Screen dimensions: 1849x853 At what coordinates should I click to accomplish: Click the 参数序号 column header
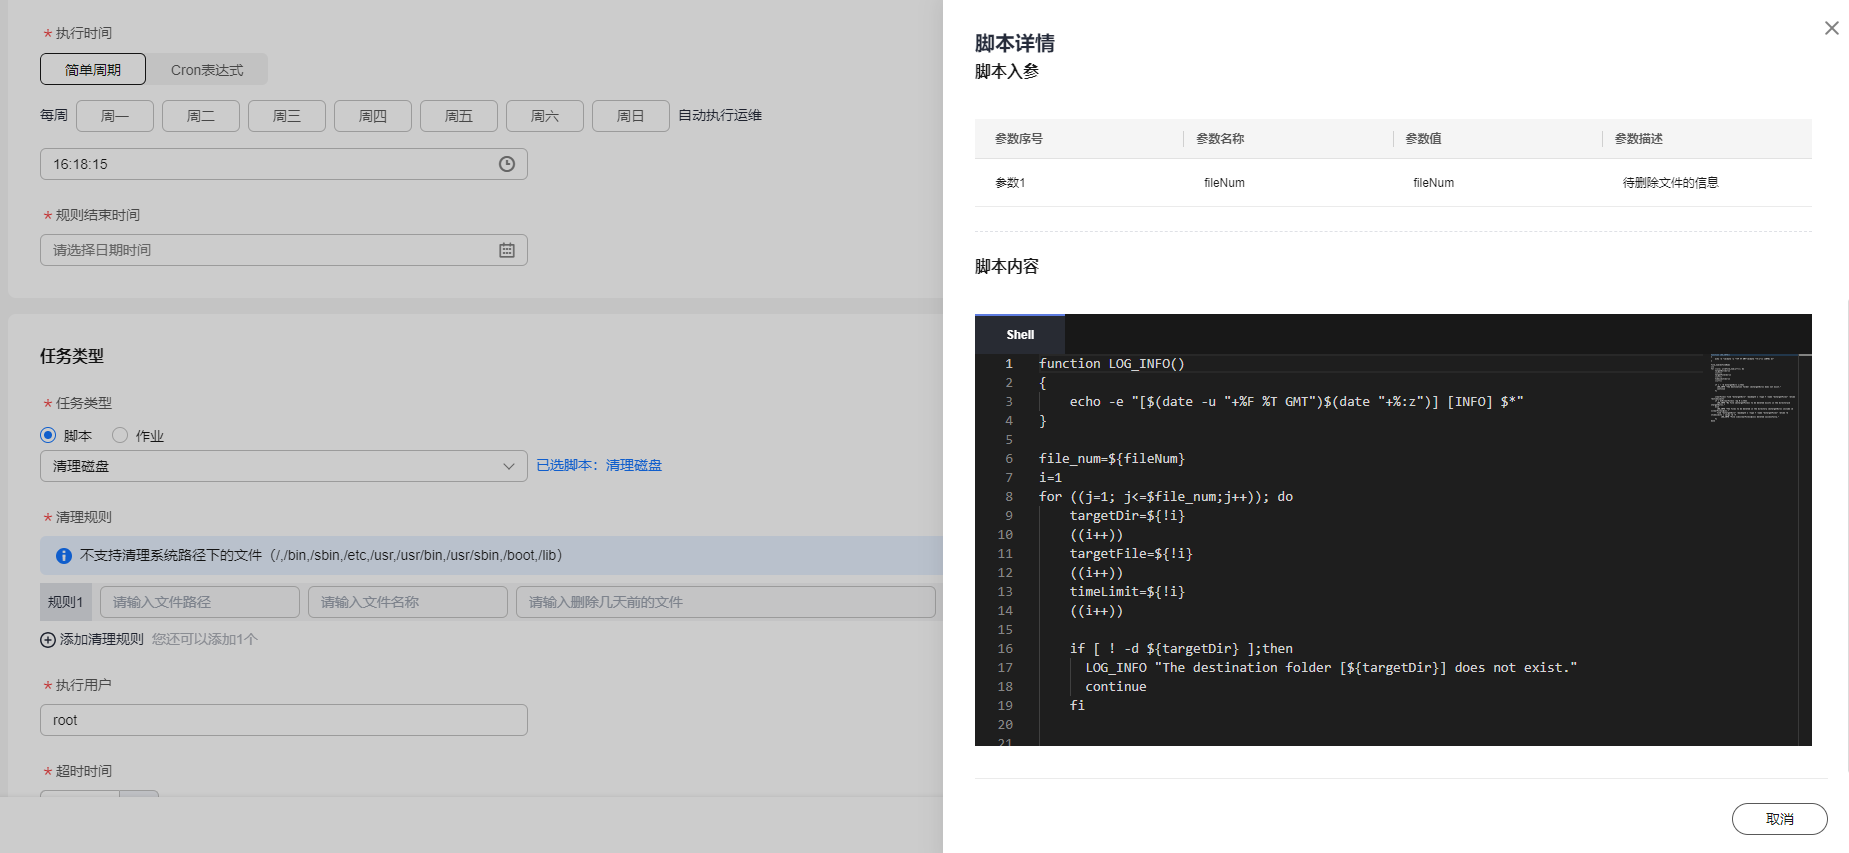coord(1019,139)
